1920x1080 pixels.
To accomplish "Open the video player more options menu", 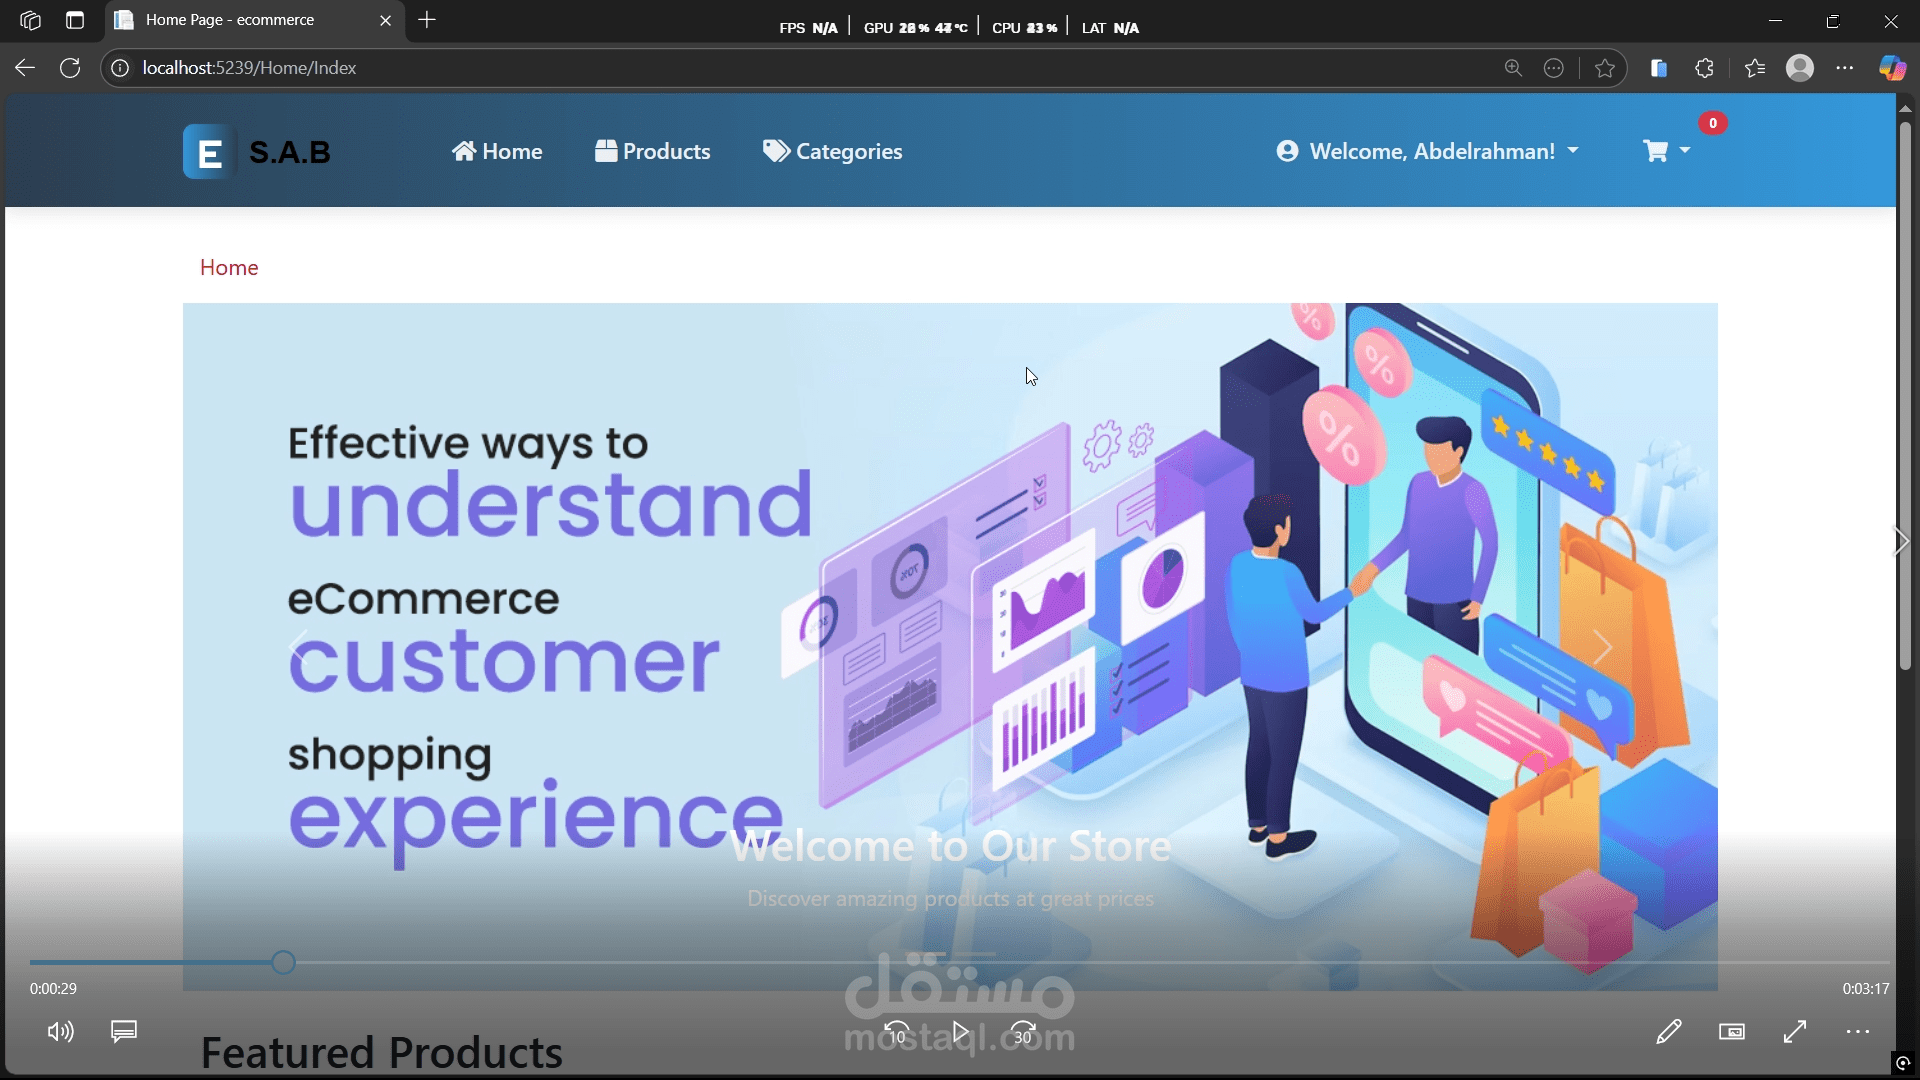I will point(1858,1031).
